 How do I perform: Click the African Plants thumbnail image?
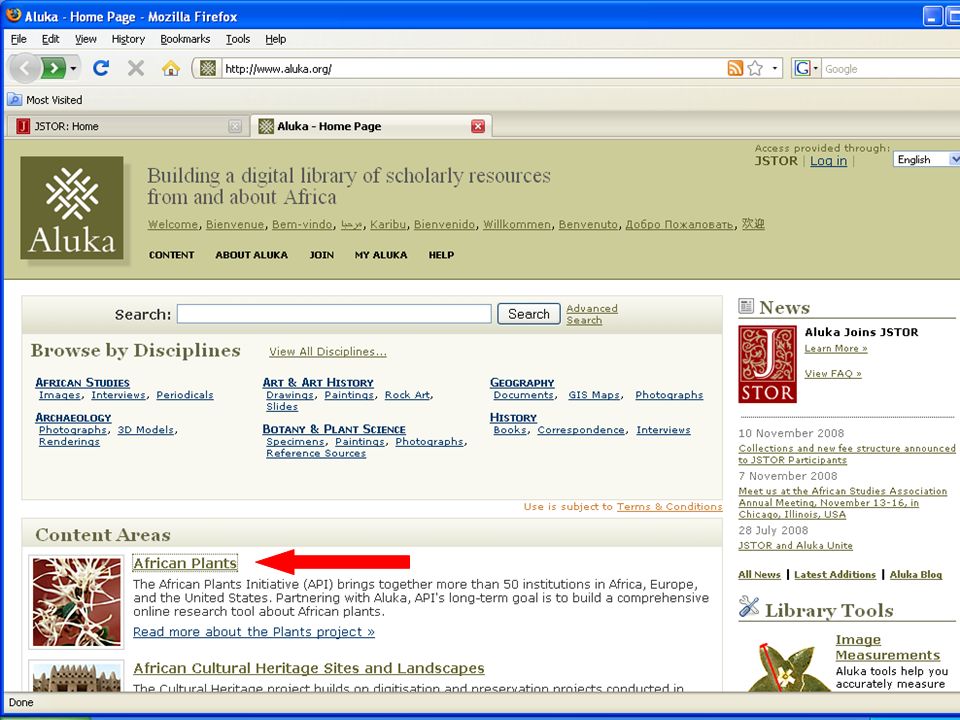77,602
